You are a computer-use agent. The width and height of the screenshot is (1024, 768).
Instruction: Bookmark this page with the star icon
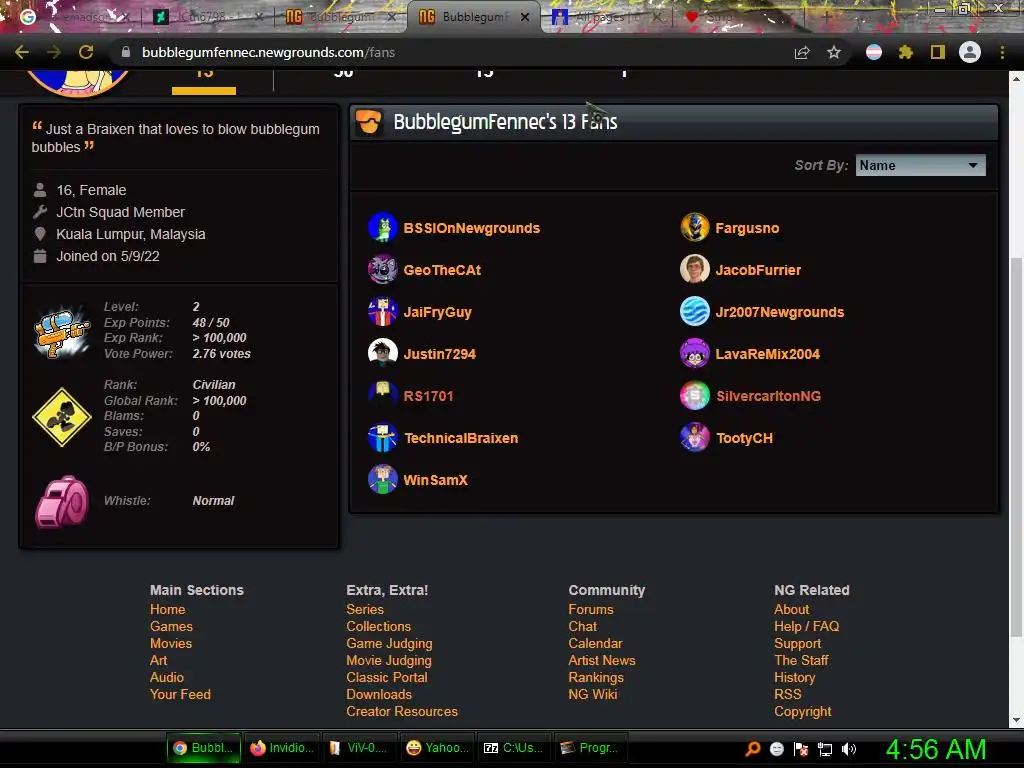833,52
